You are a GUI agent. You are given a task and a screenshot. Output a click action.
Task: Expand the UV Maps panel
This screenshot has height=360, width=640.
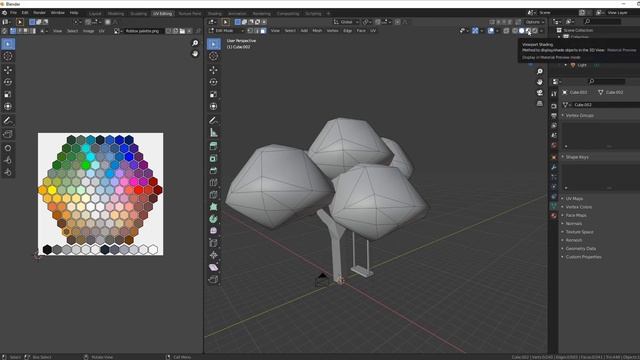tap(574, 199)
